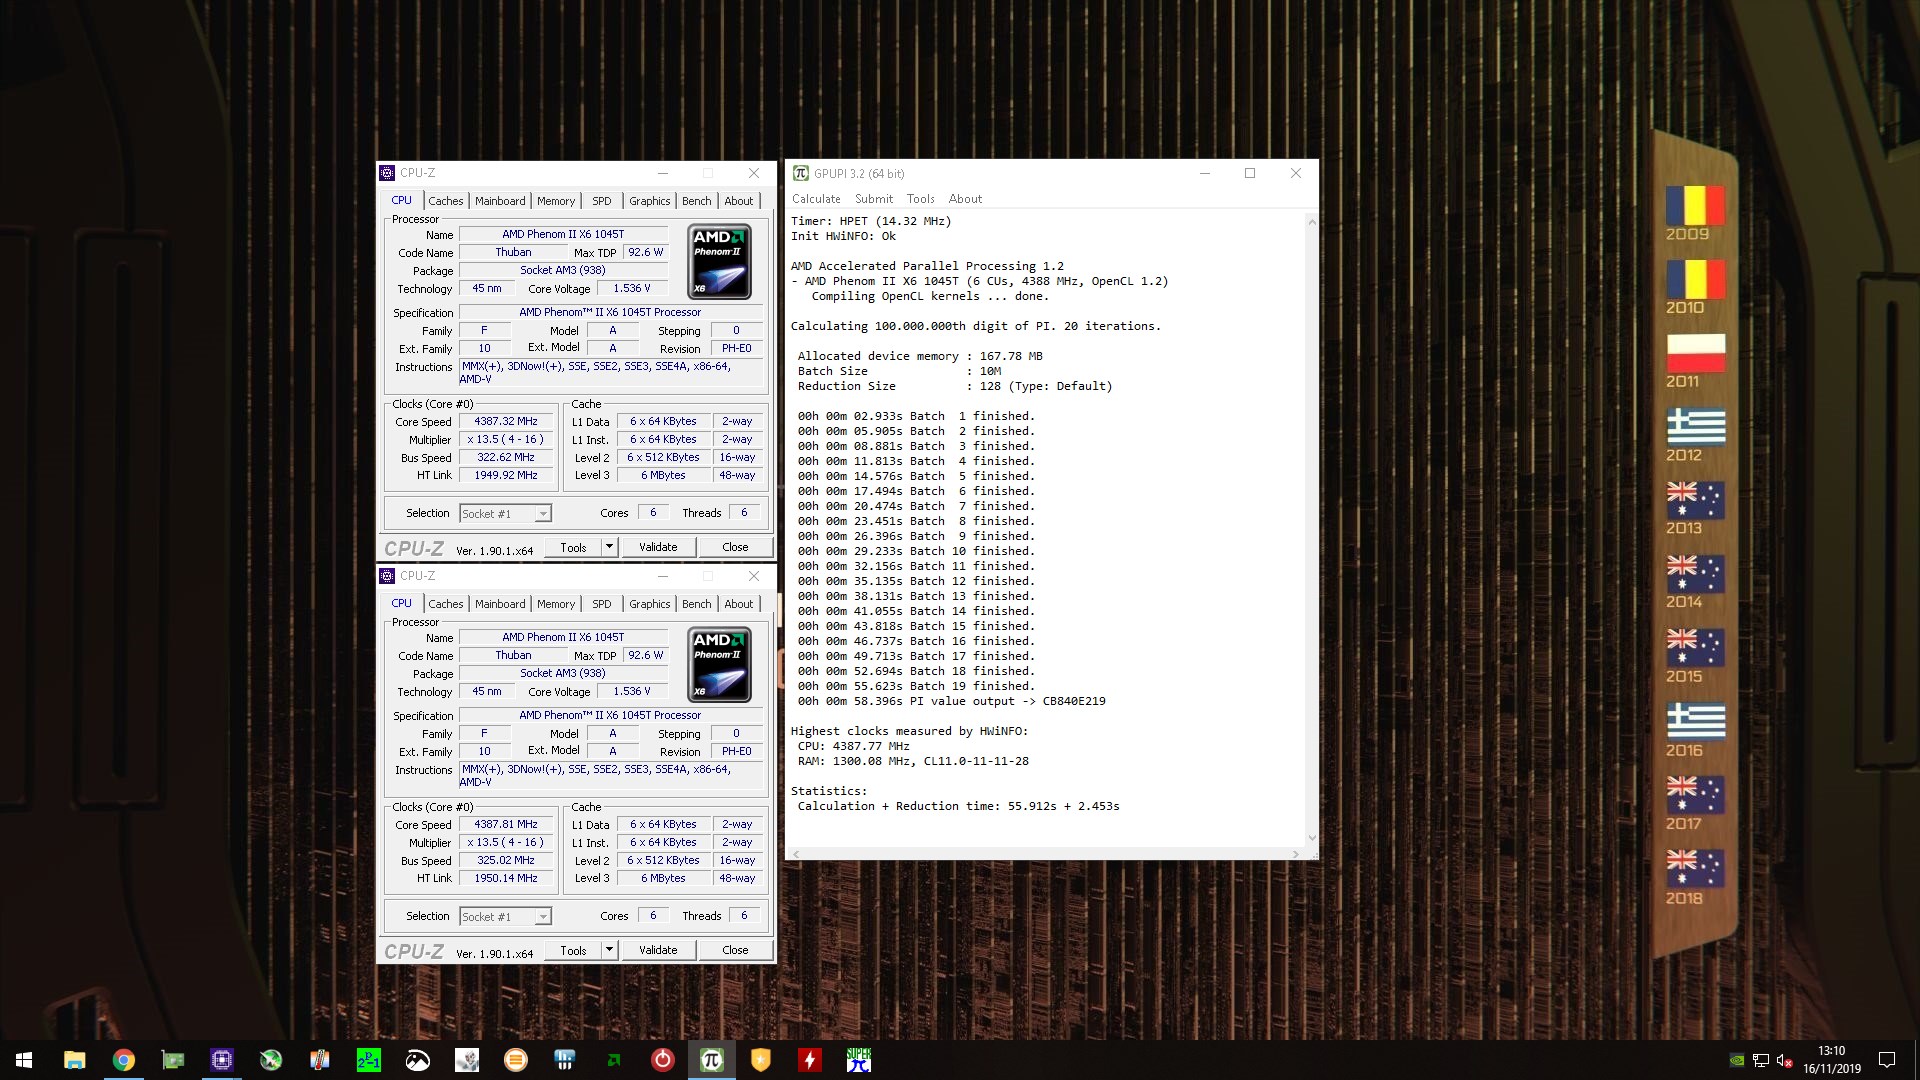This screenshot has width=1920, height=1080.
Task: Click Tools button in bottom CPU-Z
Action: pos(573,950)
